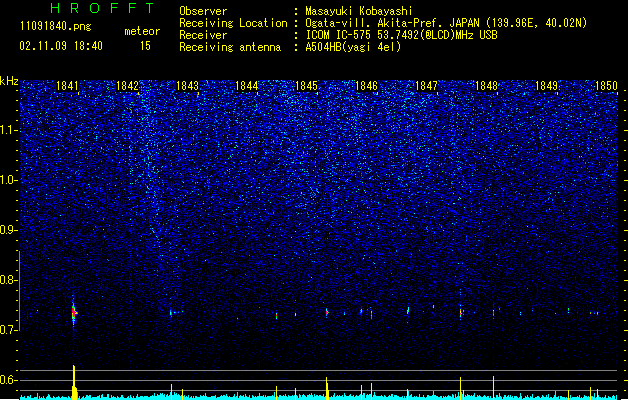Click the Receiving antenna label
Screen dimensions: 629x400
pyautogui.click(x=230, y=47)
